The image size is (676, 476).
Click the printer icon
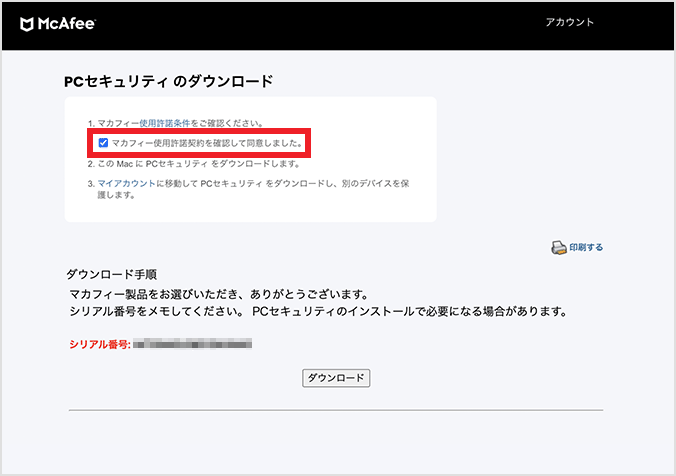coord(559,247)
